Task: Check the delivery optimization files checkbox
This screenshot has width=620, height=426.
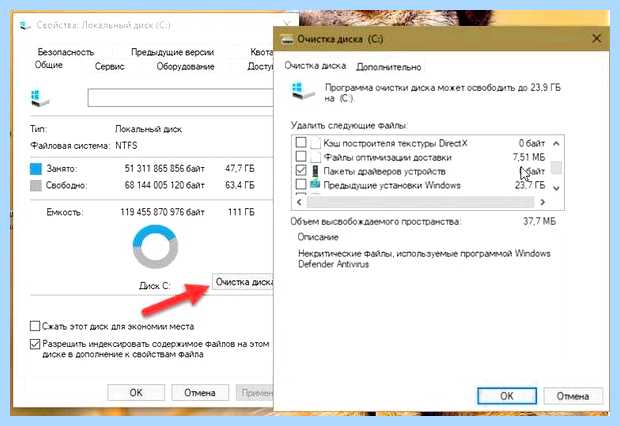Action: coord(301,157)
